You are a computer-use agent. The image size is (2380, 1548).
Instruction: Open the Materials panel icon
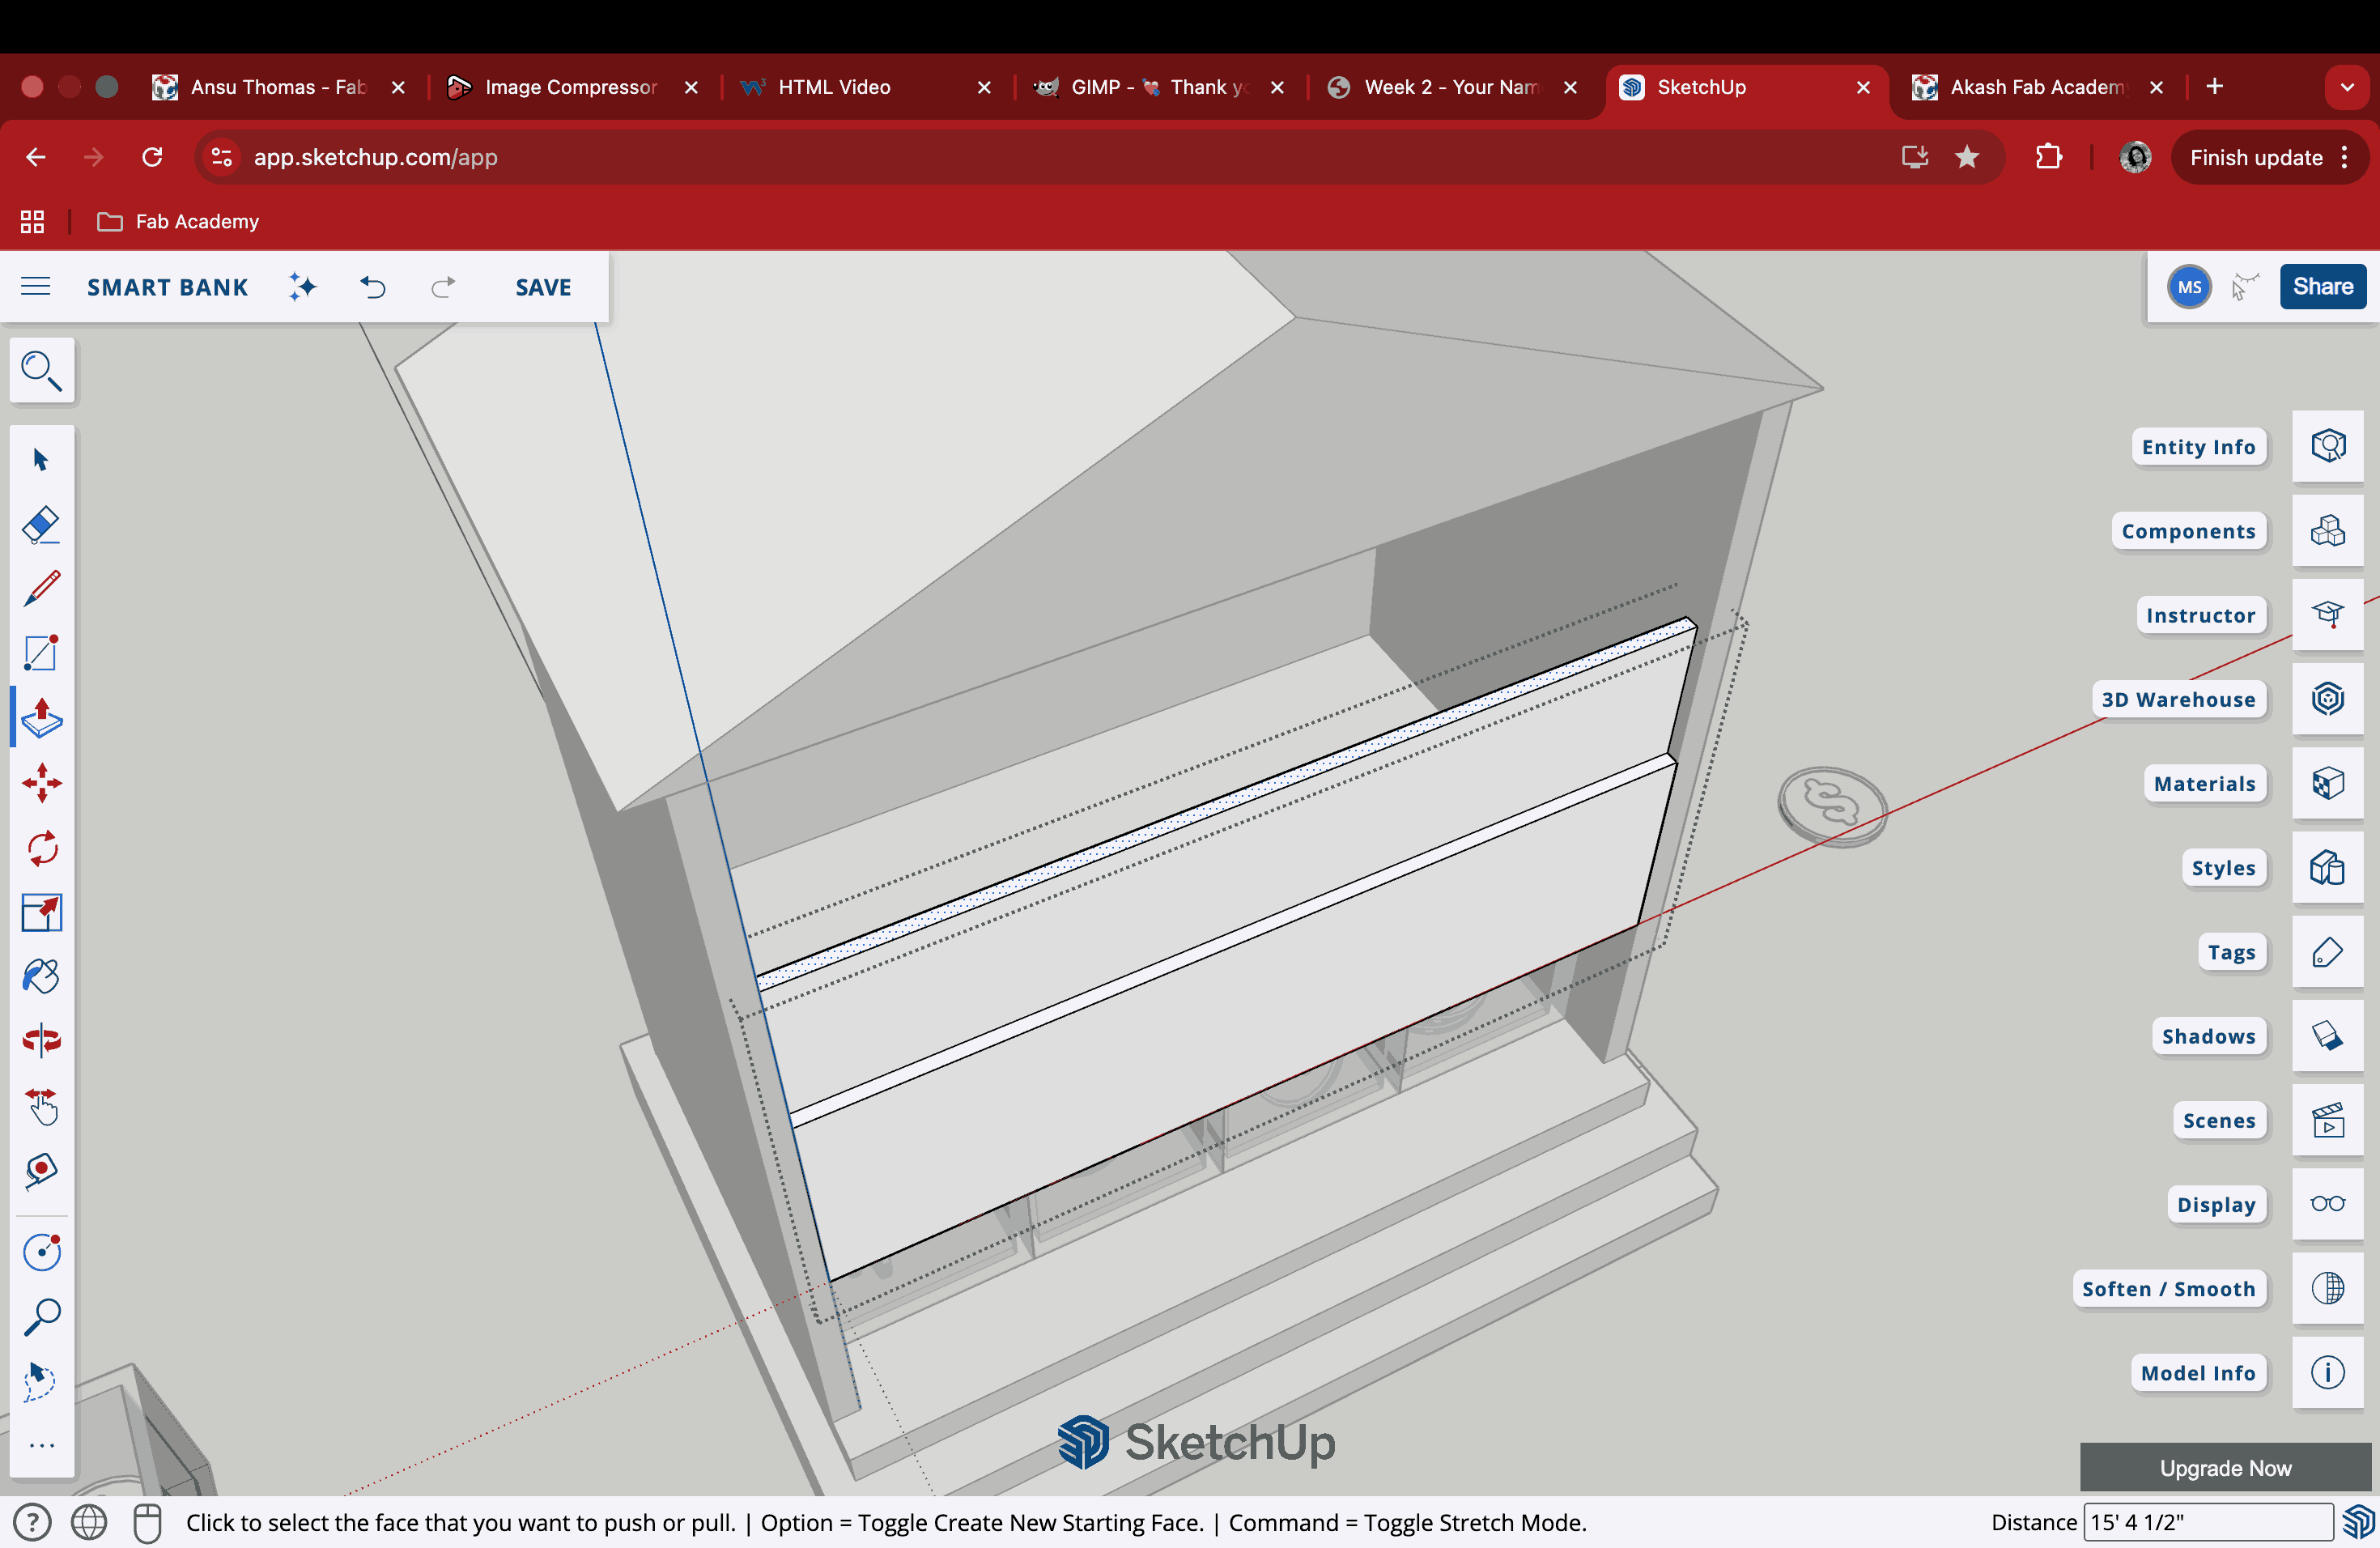tap(2327, 783)
